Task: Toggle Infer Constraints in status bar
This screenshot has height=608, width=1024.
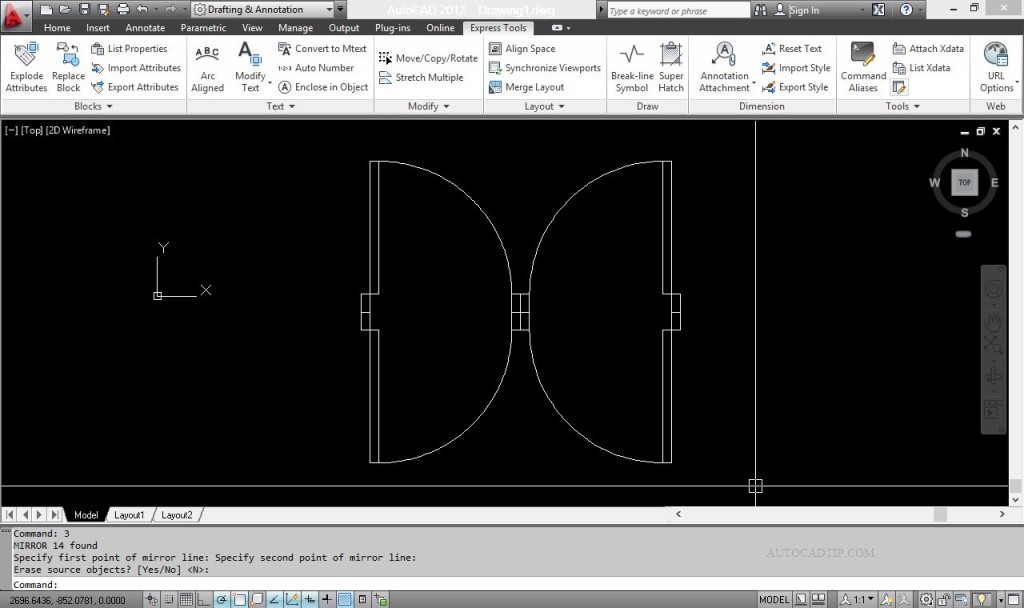Action: coord(152,600)
